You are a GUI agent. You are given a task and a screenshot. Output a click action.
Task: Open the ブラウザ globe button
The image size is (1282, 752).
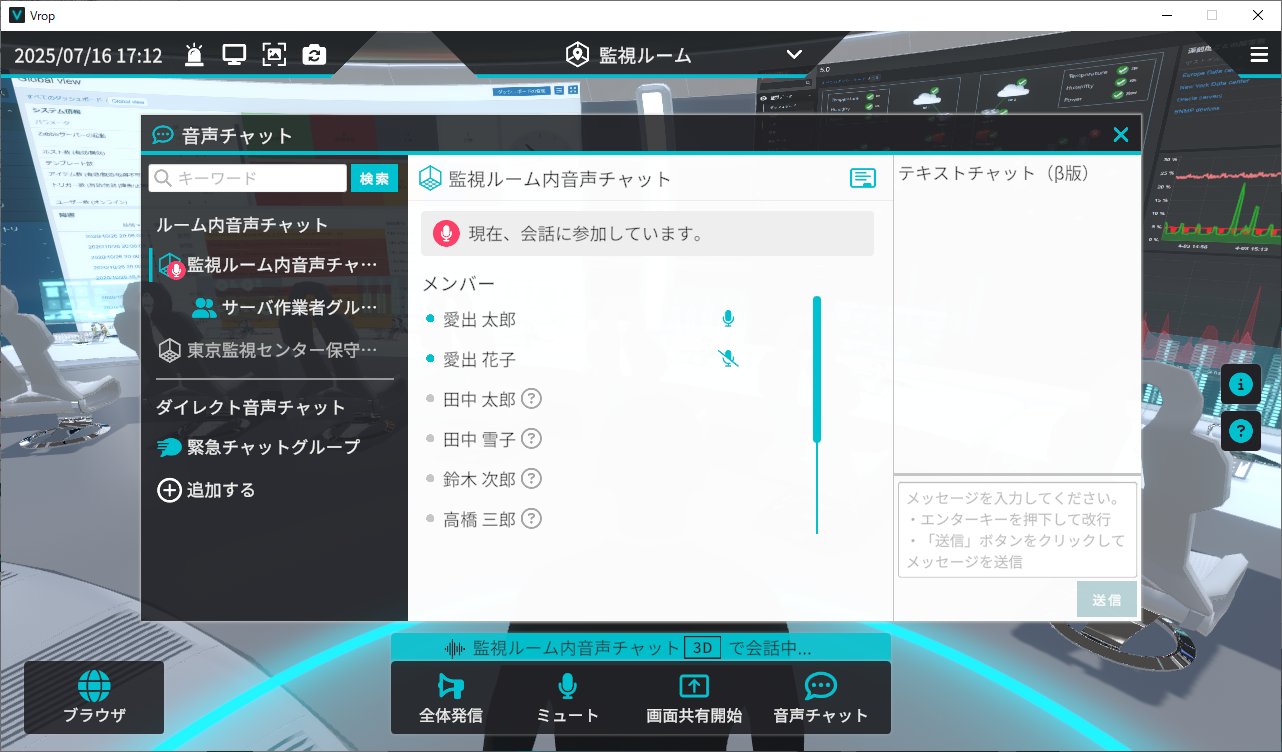tap(94, 697)
